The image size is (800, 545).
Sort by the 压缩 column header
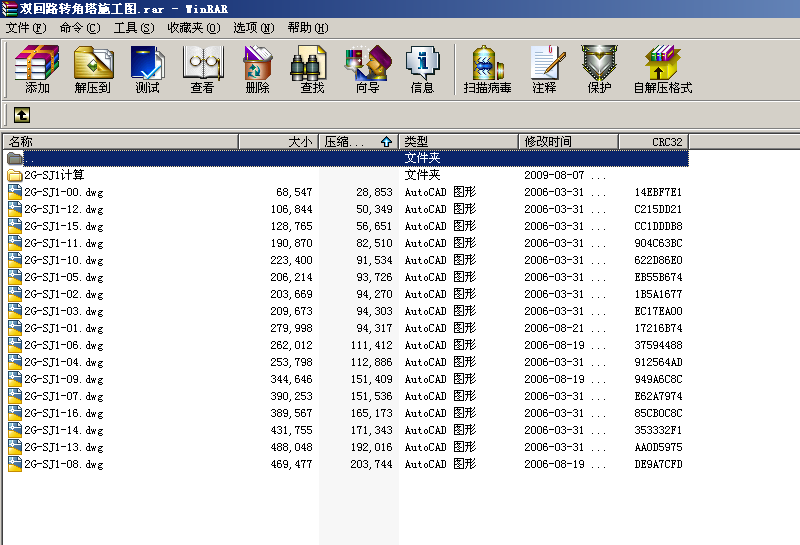(x=359, y=141)
